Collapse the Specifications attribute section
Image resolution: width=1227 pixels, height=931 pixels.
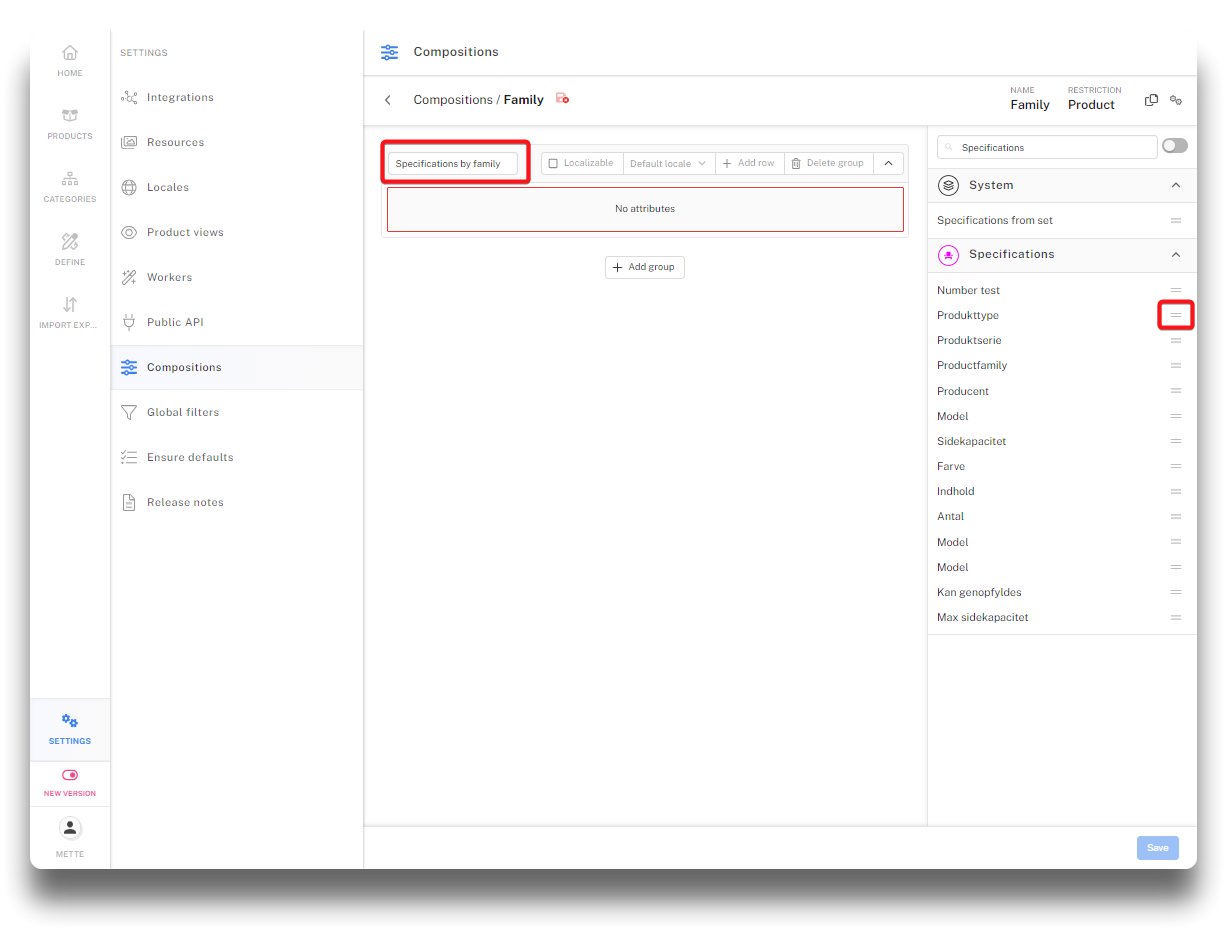click(1176, 255)
